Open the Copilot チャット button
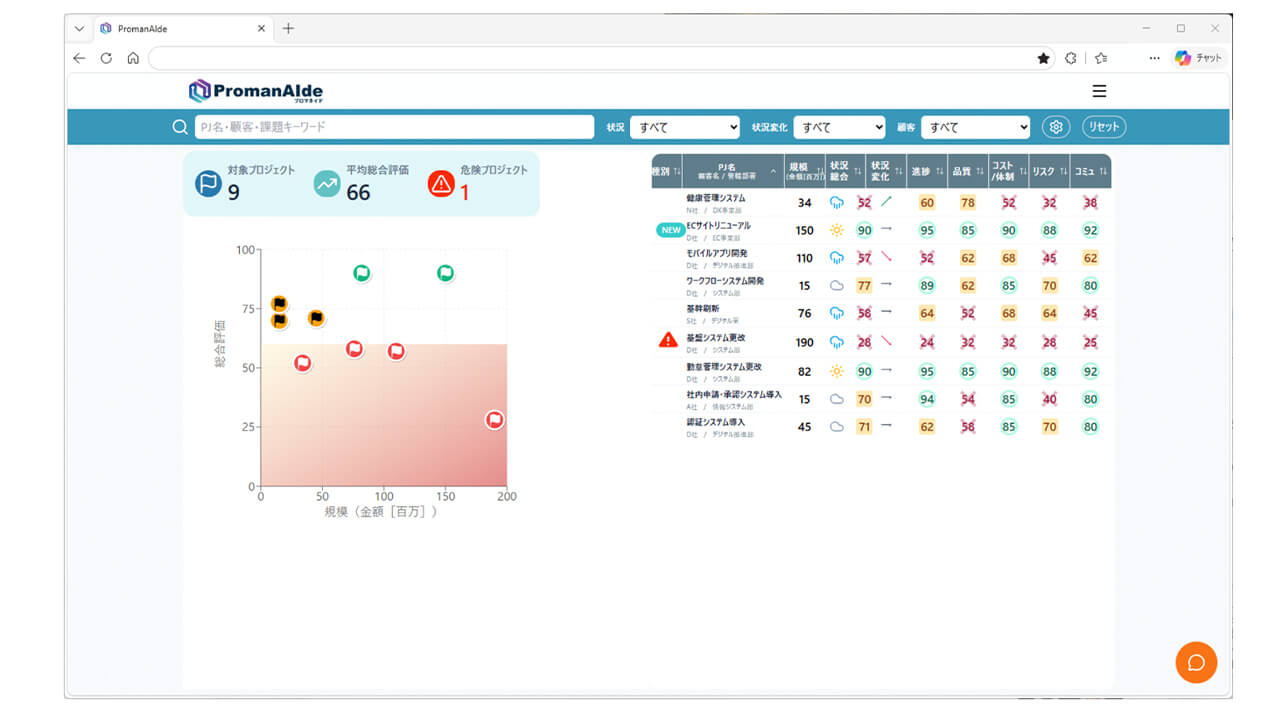 pos(1198,58)
